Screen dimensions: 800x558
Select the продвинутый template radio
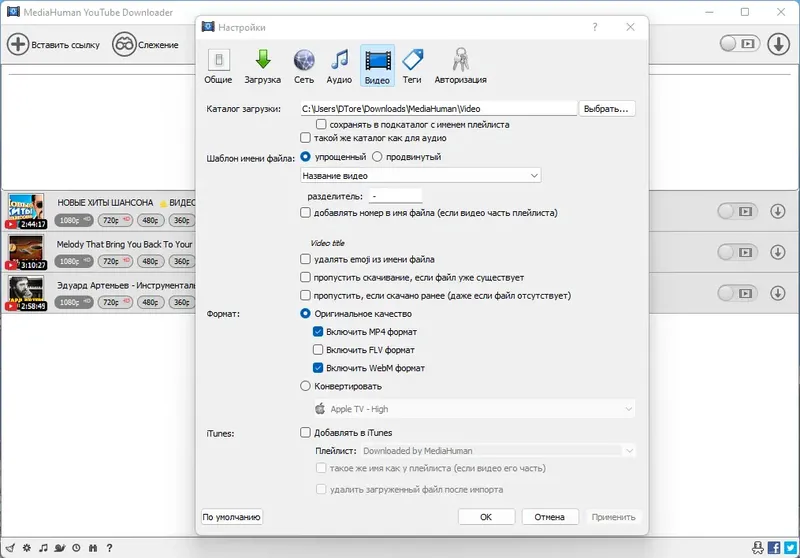(x=377, y=157)
